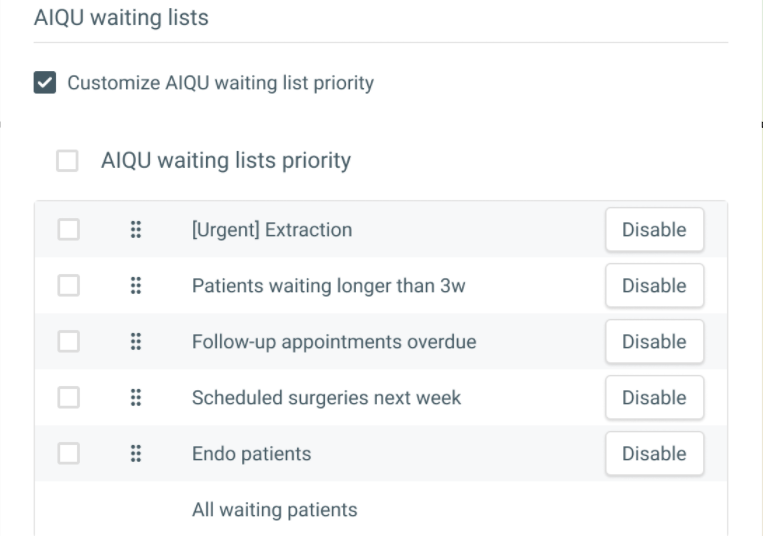
Task: Uncheck Customize AIQU waiting list priority
Action: tap(45, 83)
